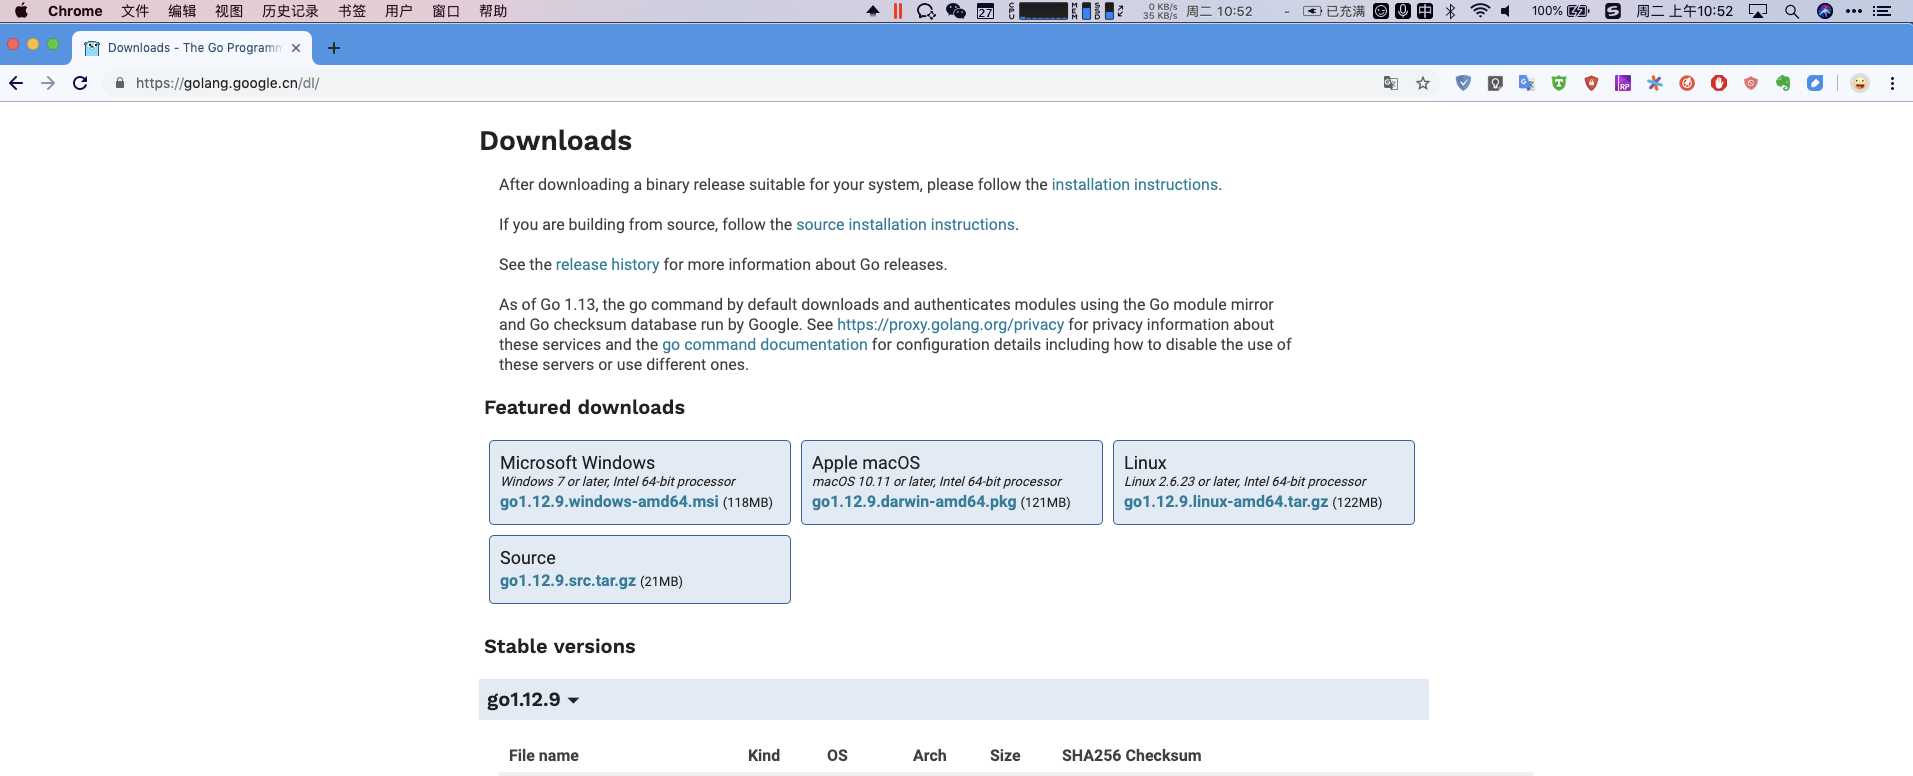Viewport: 1913px width, 776px height.
Task: Go forward with the forward arrow
Action: (x=48, y=83)
